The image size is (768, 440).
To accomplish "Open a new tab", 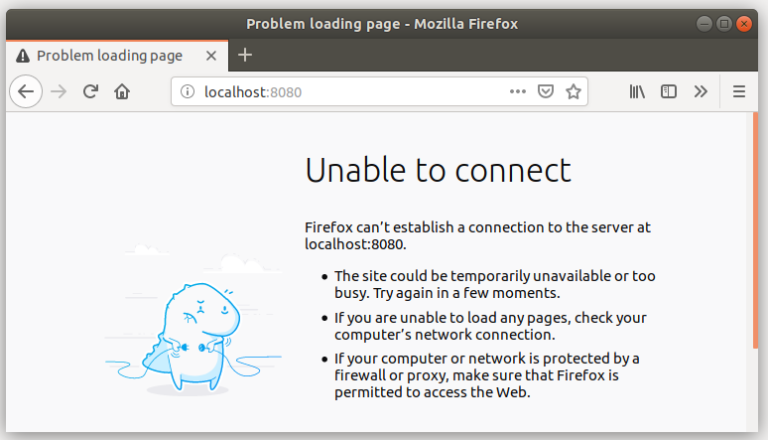I will 245,55.
